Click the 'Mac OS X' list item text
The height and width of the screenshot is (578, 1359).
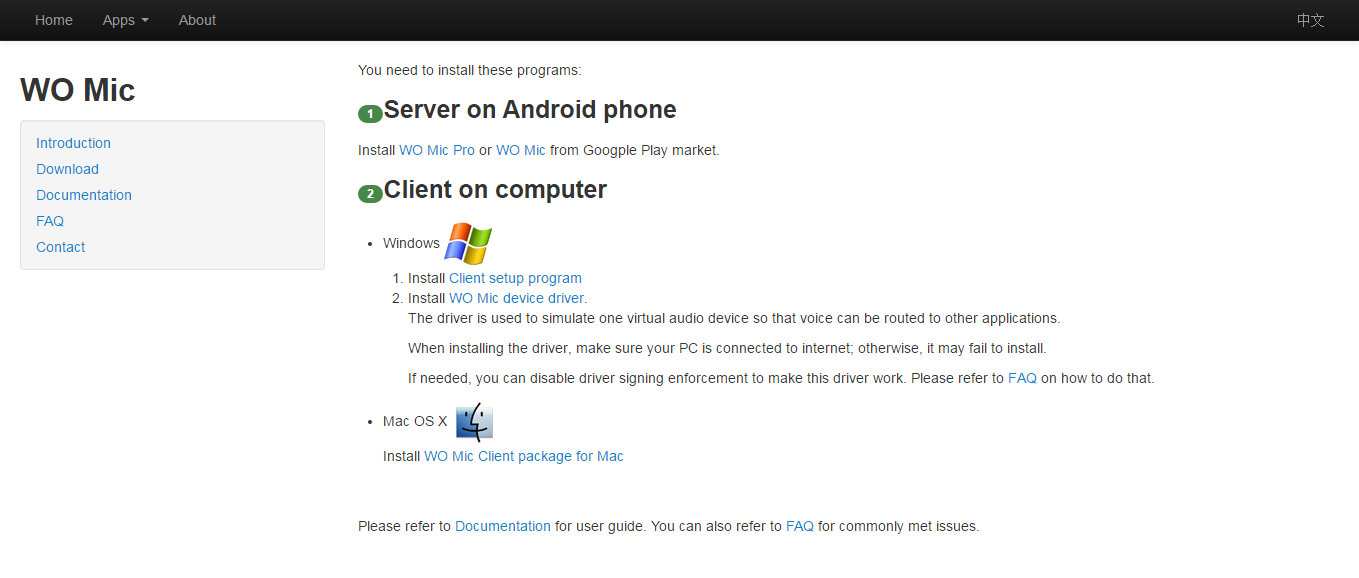coord(415,421)
